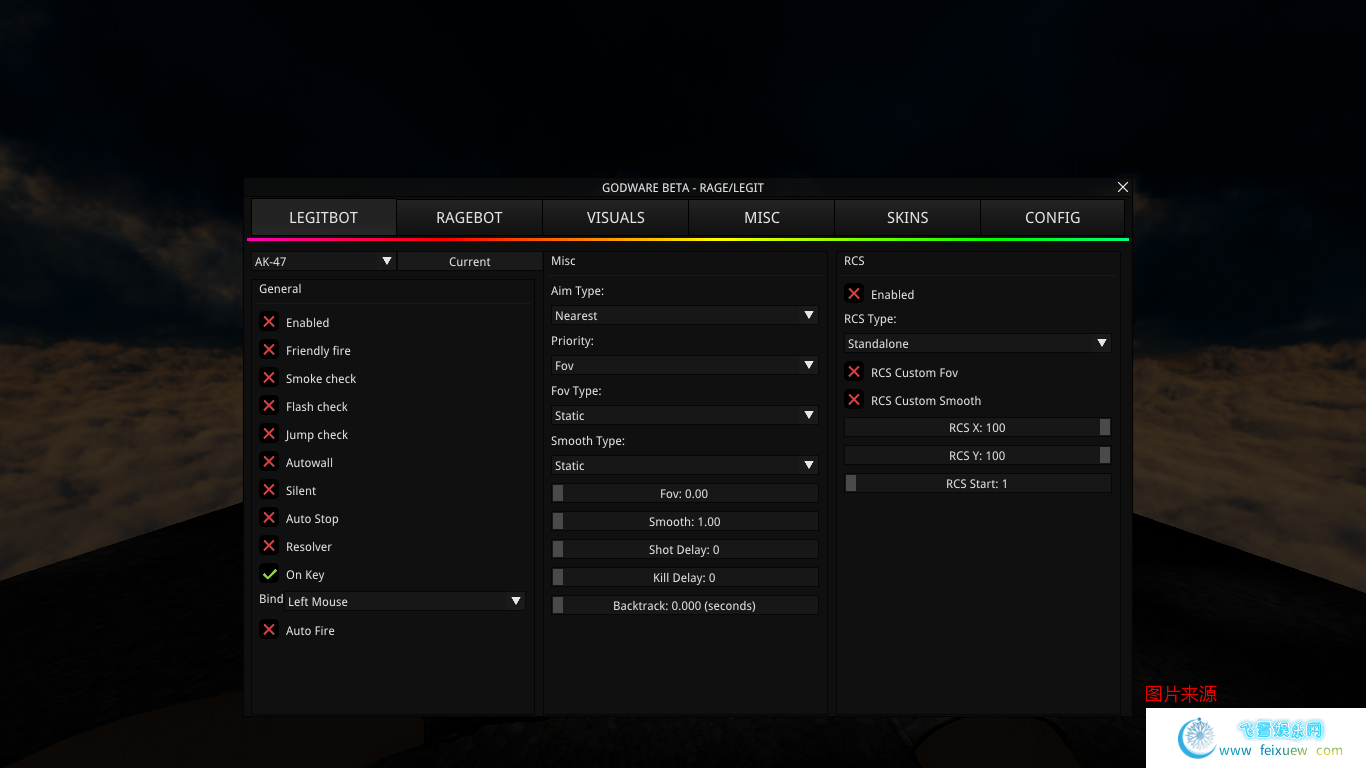Image resolution: width=1366 pixels, height=768 pixels.
Task: Toggle RCS Custom Smooth checkbox
Action: click(x=854, y=400)
